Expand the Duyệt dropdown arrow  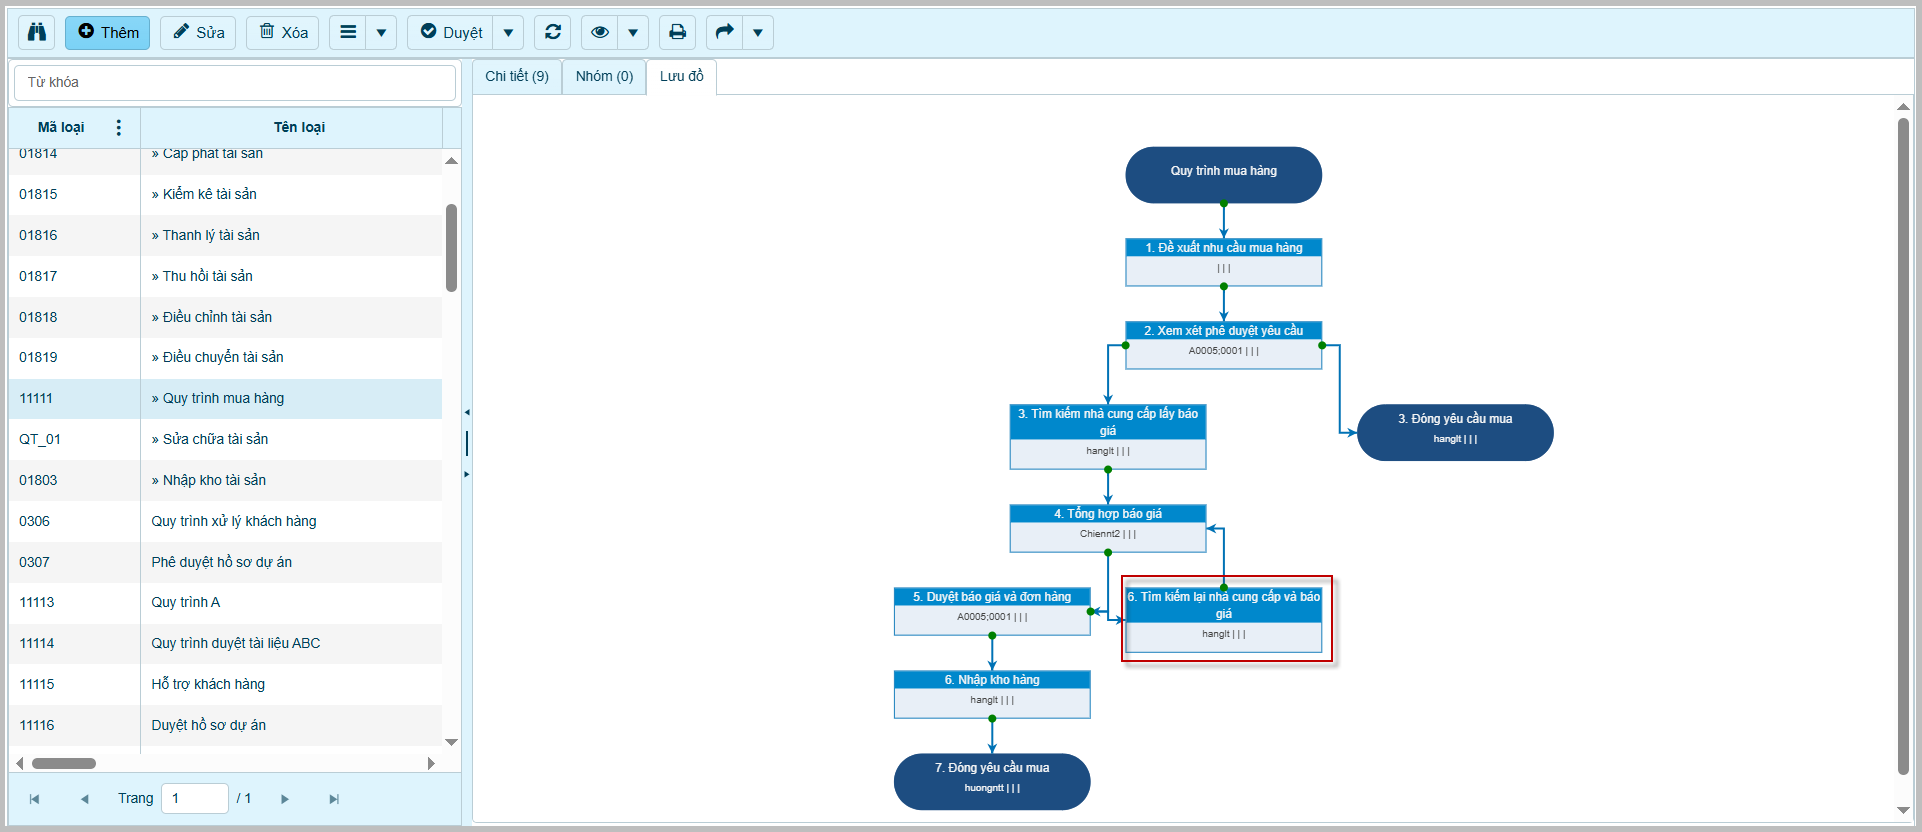[x=508, y=32]
